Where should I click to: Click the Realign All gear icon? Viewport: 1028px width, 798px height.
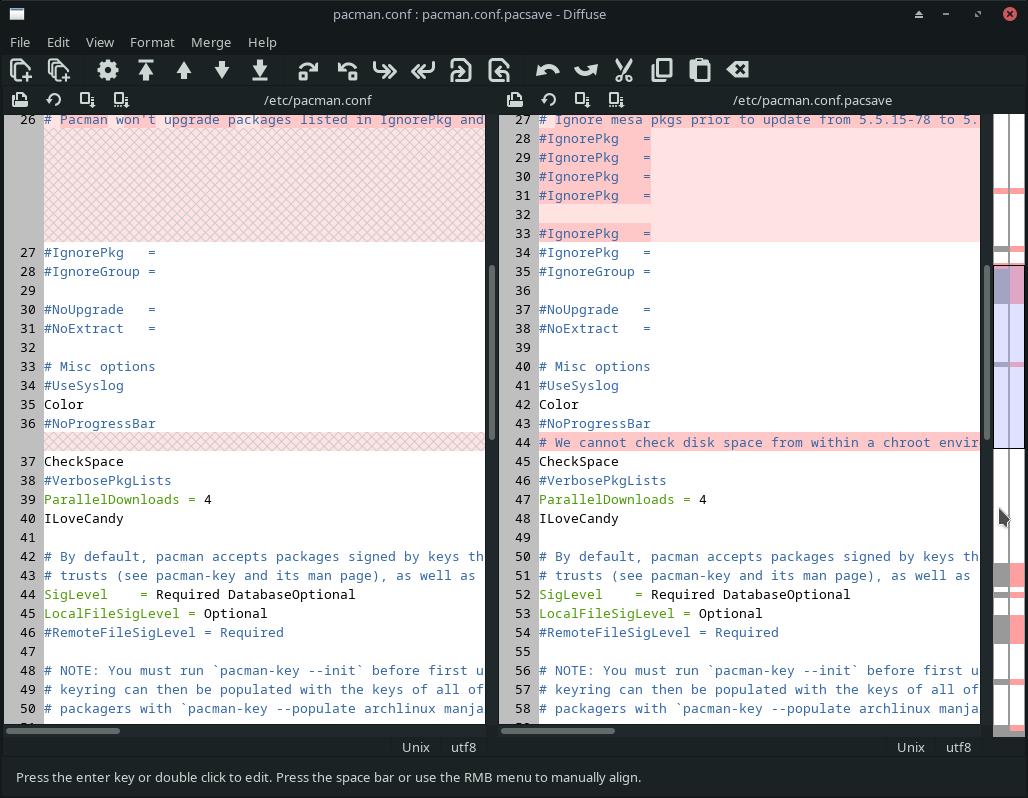coord(108,70)
